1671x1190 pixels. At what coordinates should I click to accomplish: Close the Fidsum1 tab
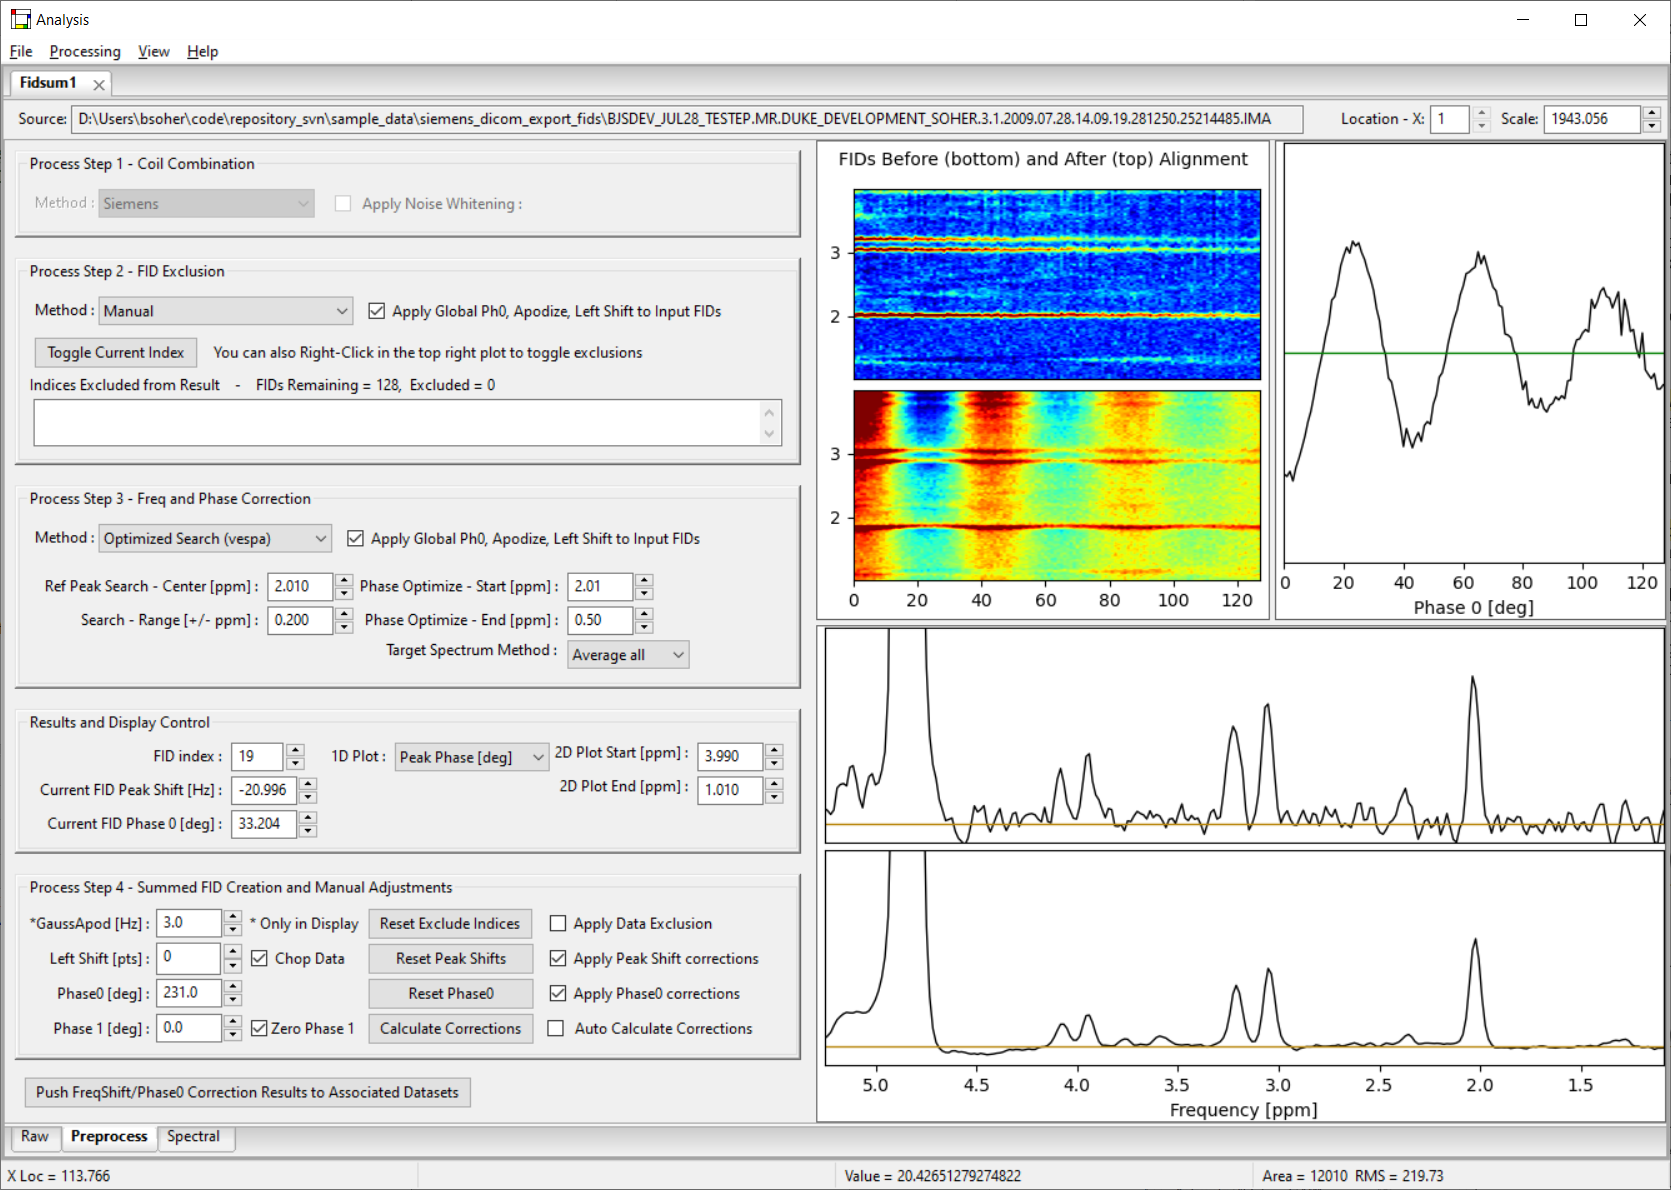tap(97, 84)
